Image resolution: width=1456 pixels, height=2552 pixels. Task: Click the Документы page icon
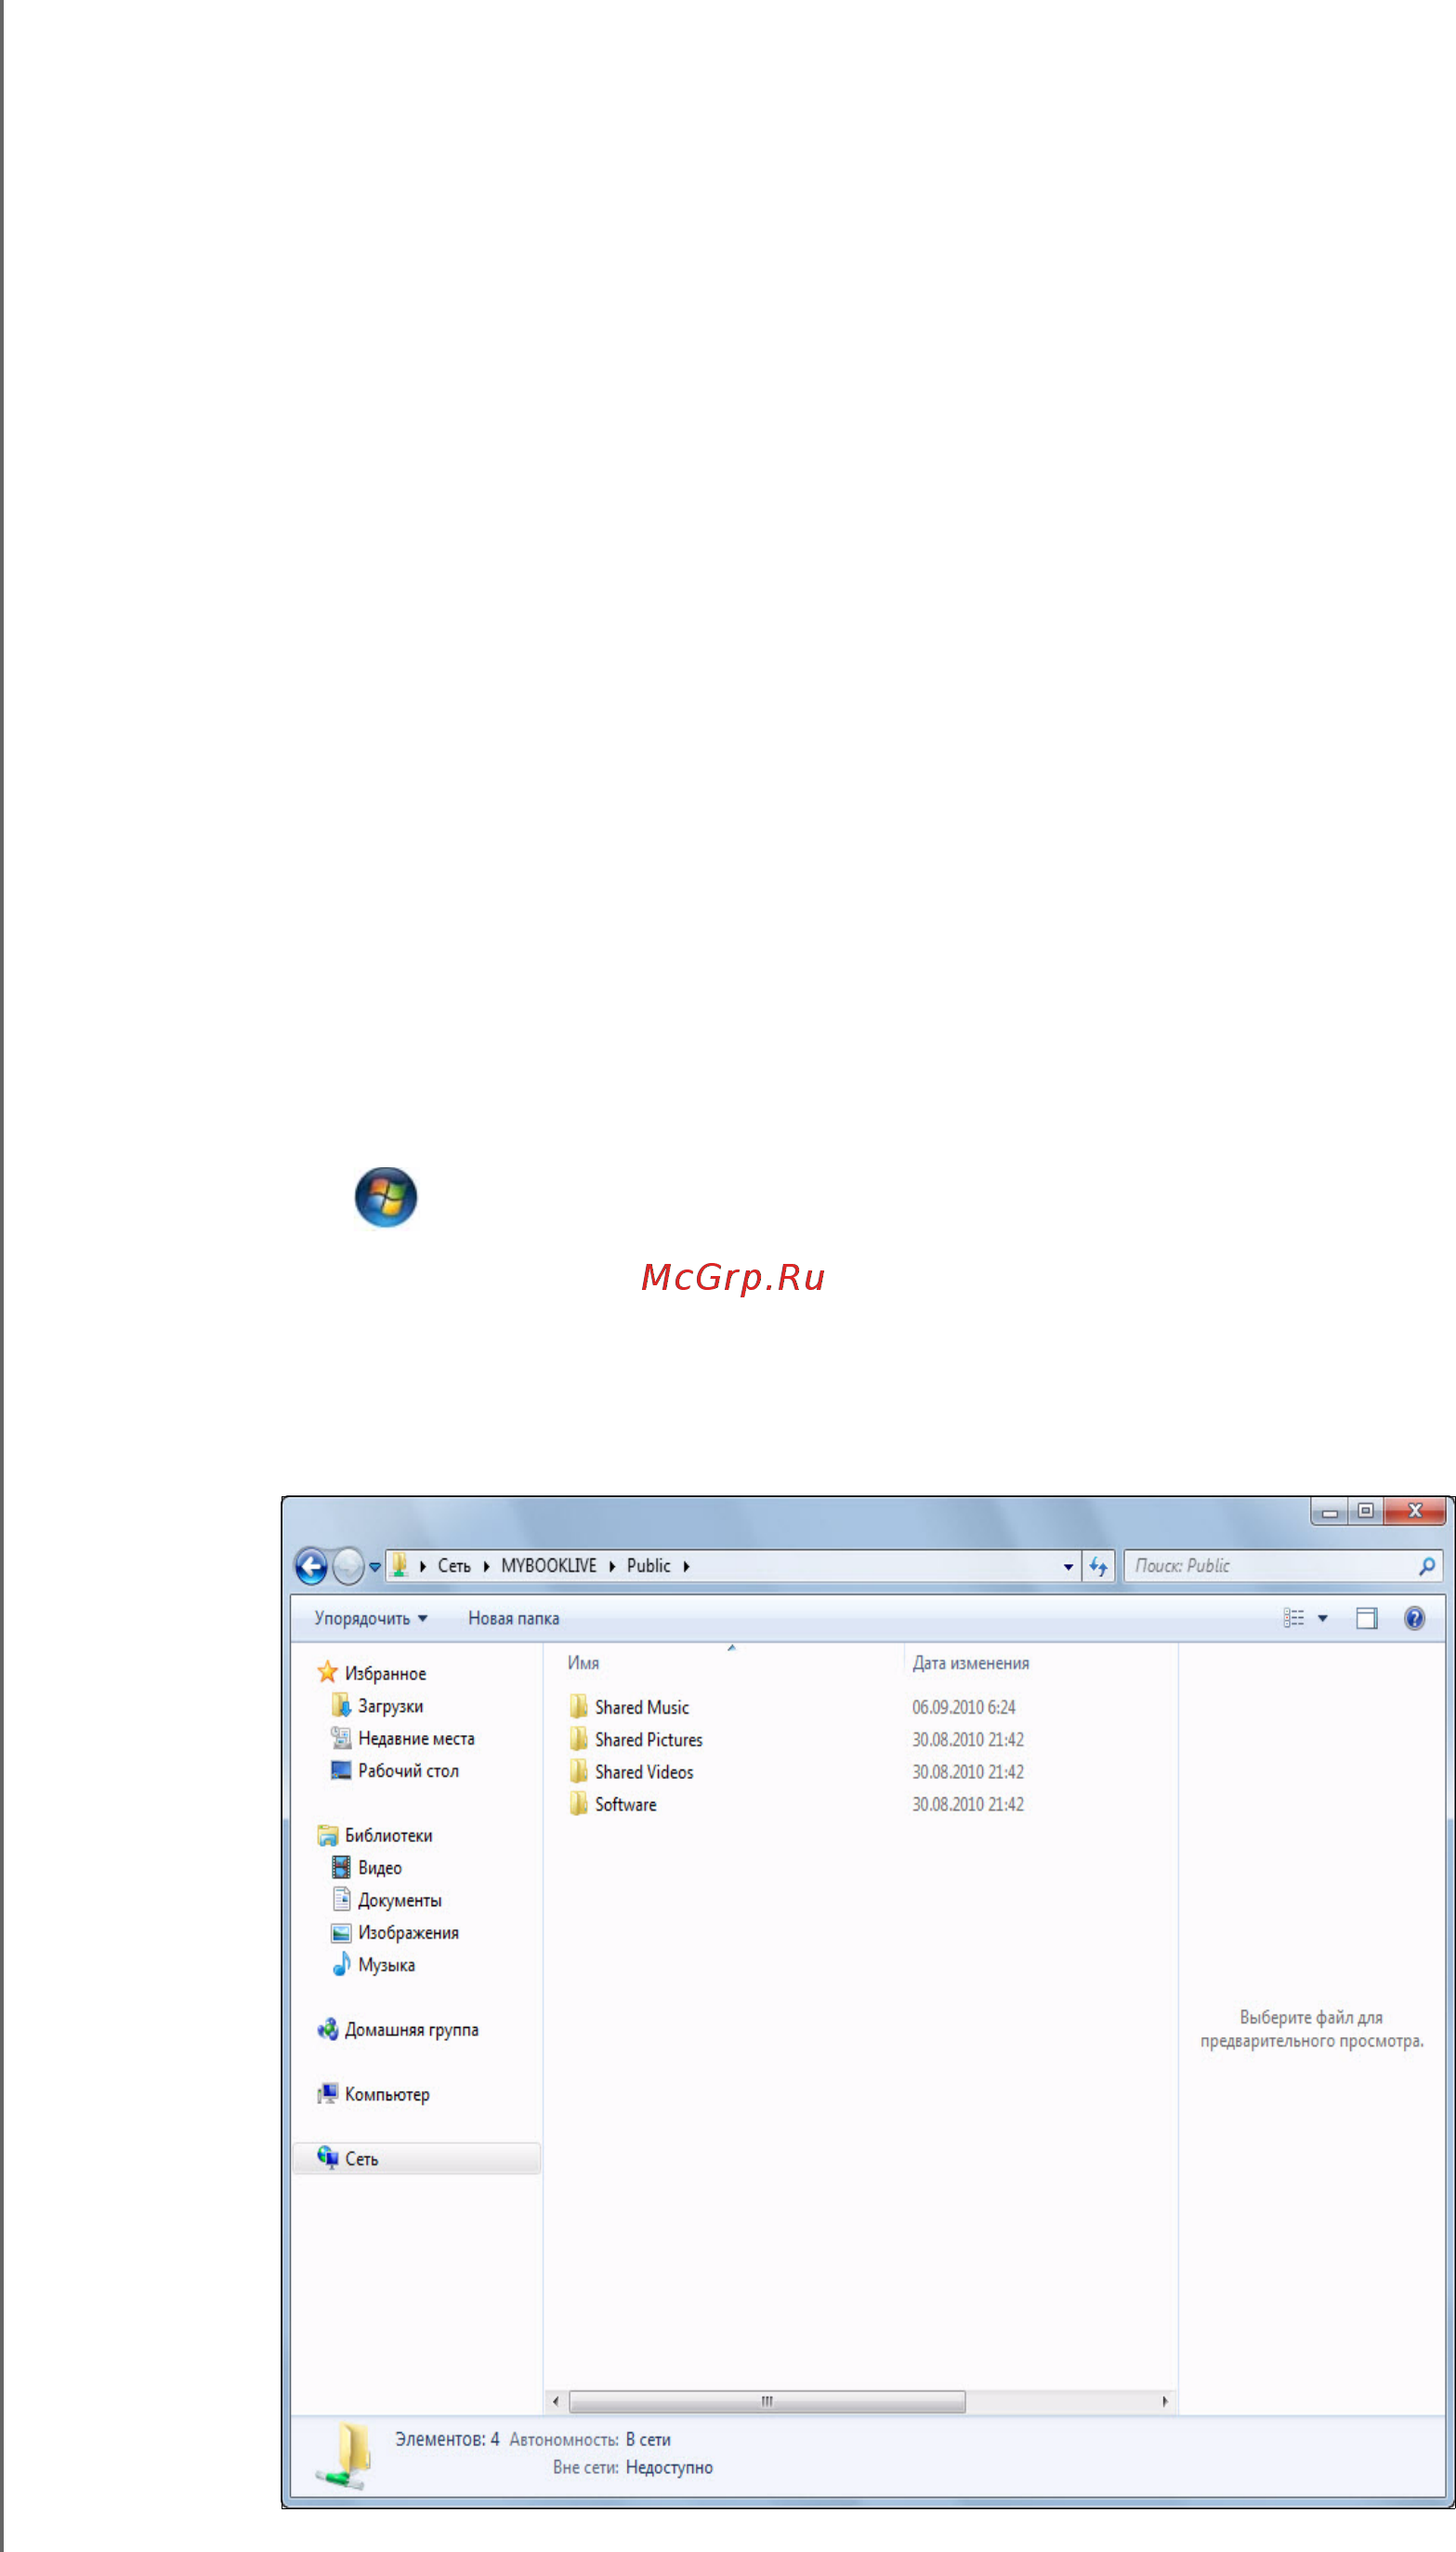point(341,1899)
